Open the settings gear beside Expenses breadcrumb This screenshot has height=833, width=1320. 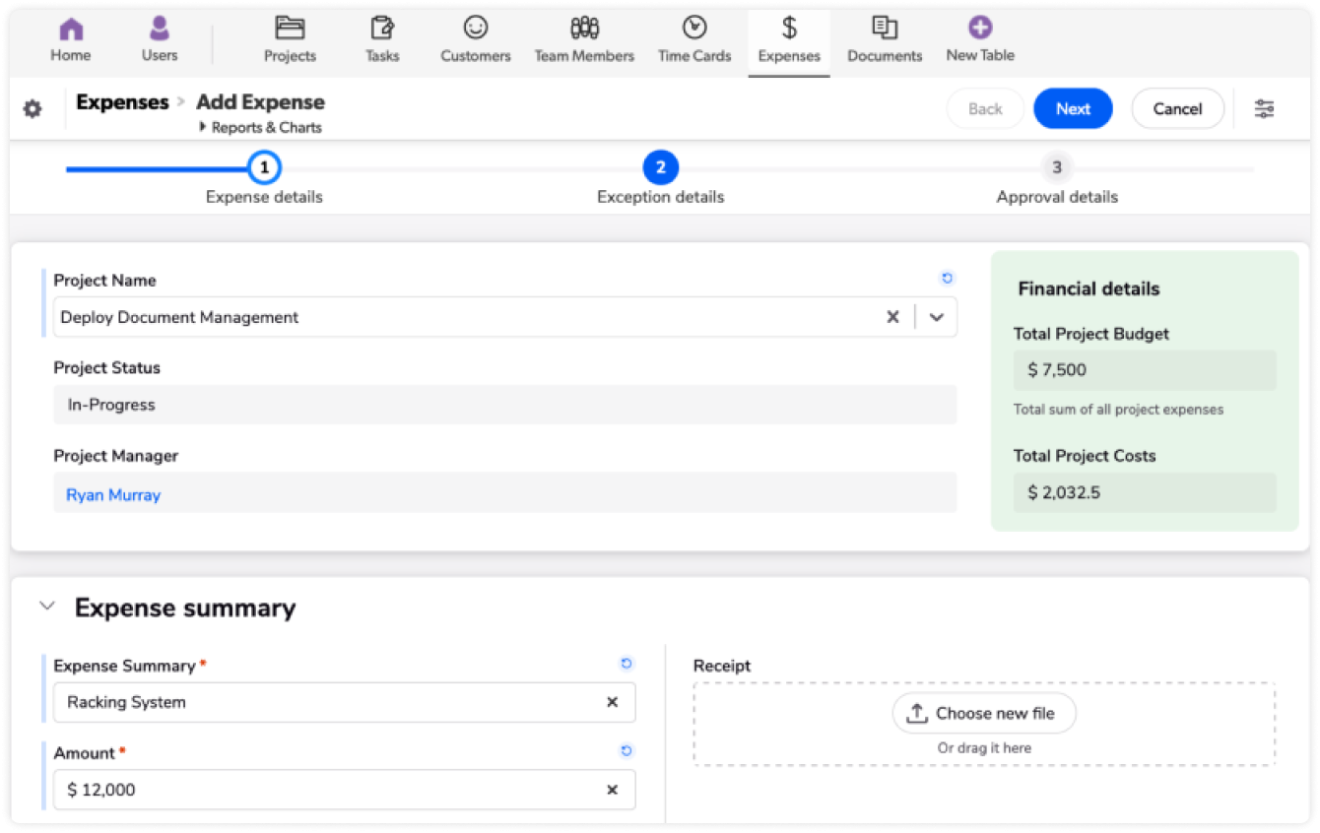(33, 109)
